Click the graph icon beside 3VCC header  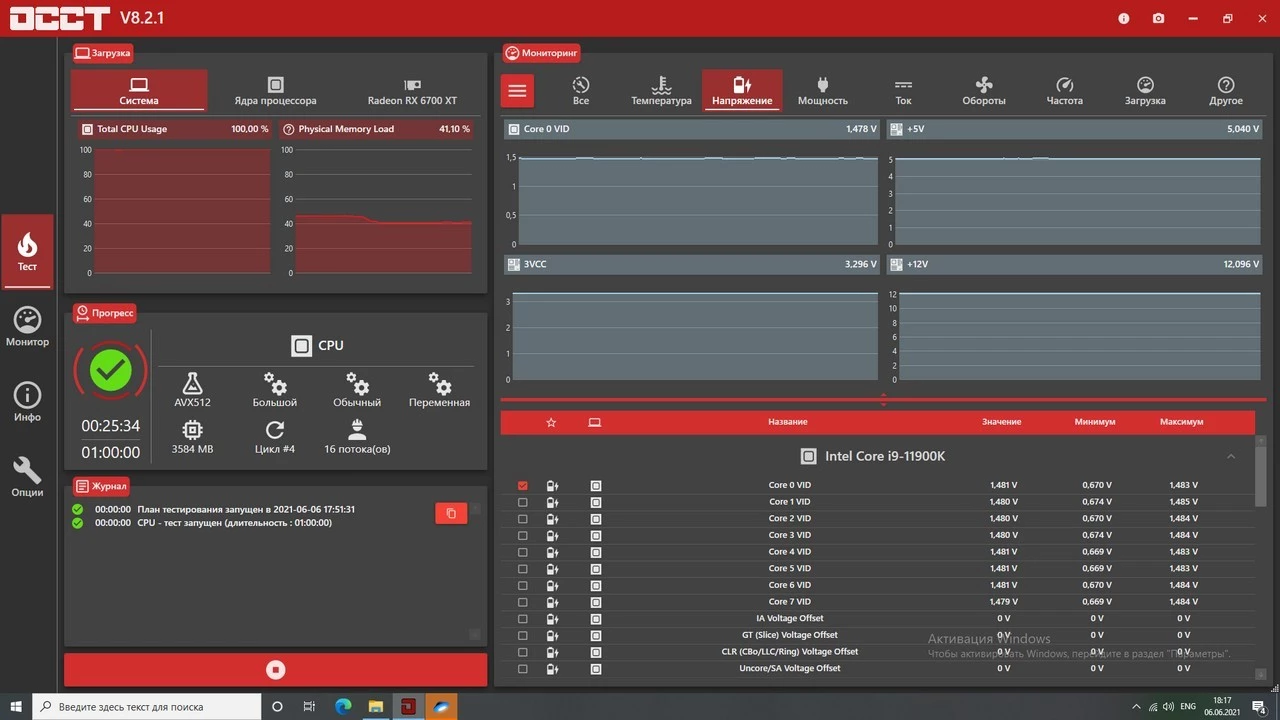514,264
